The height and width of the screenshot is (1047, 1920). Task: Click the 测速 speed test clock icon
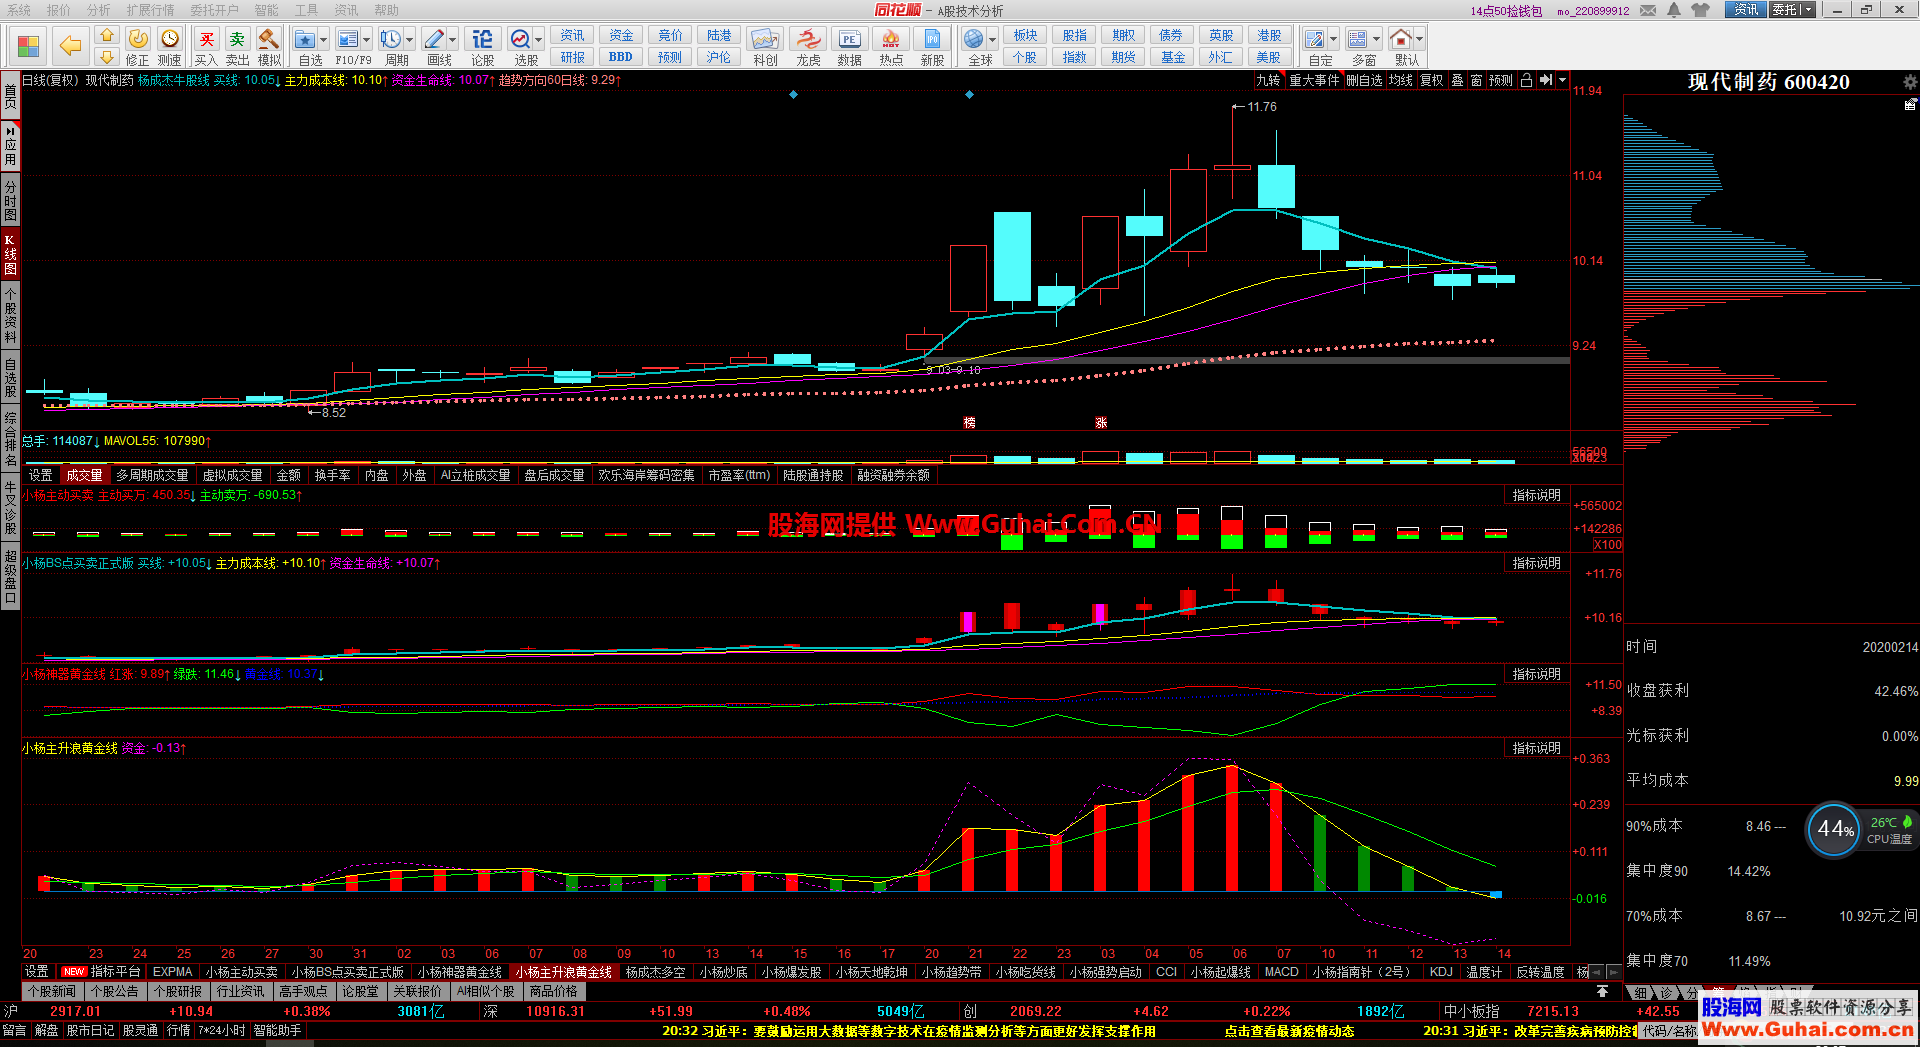pos(170,45)
